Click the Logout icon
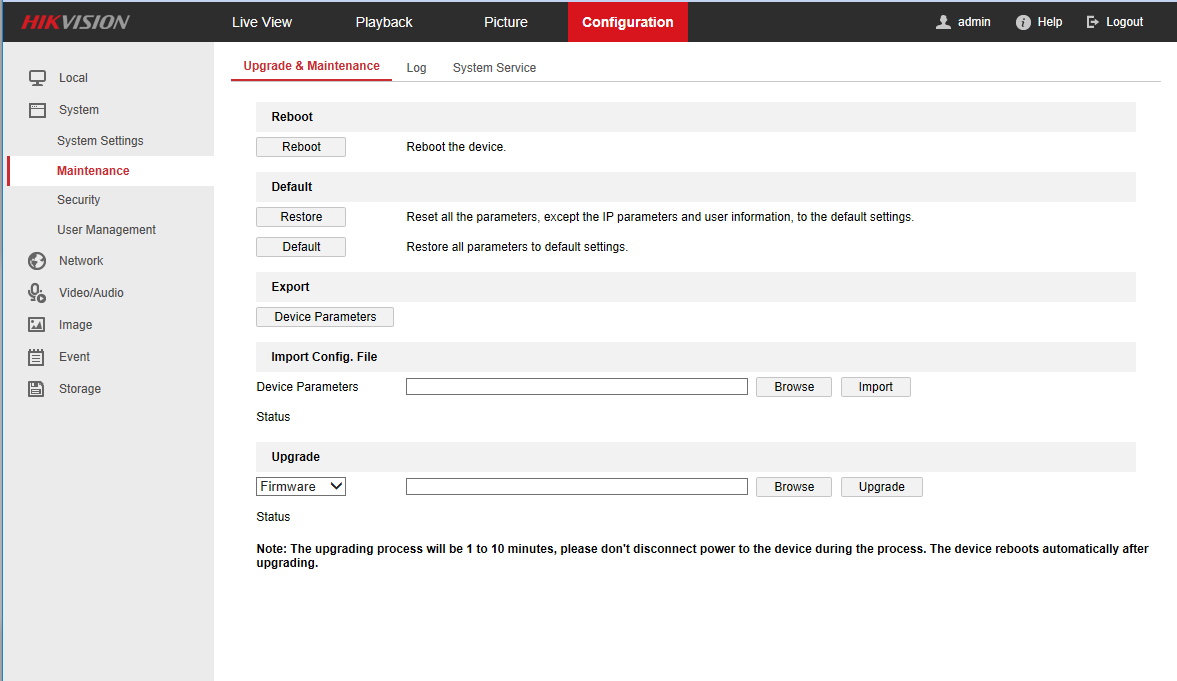 1091,21
